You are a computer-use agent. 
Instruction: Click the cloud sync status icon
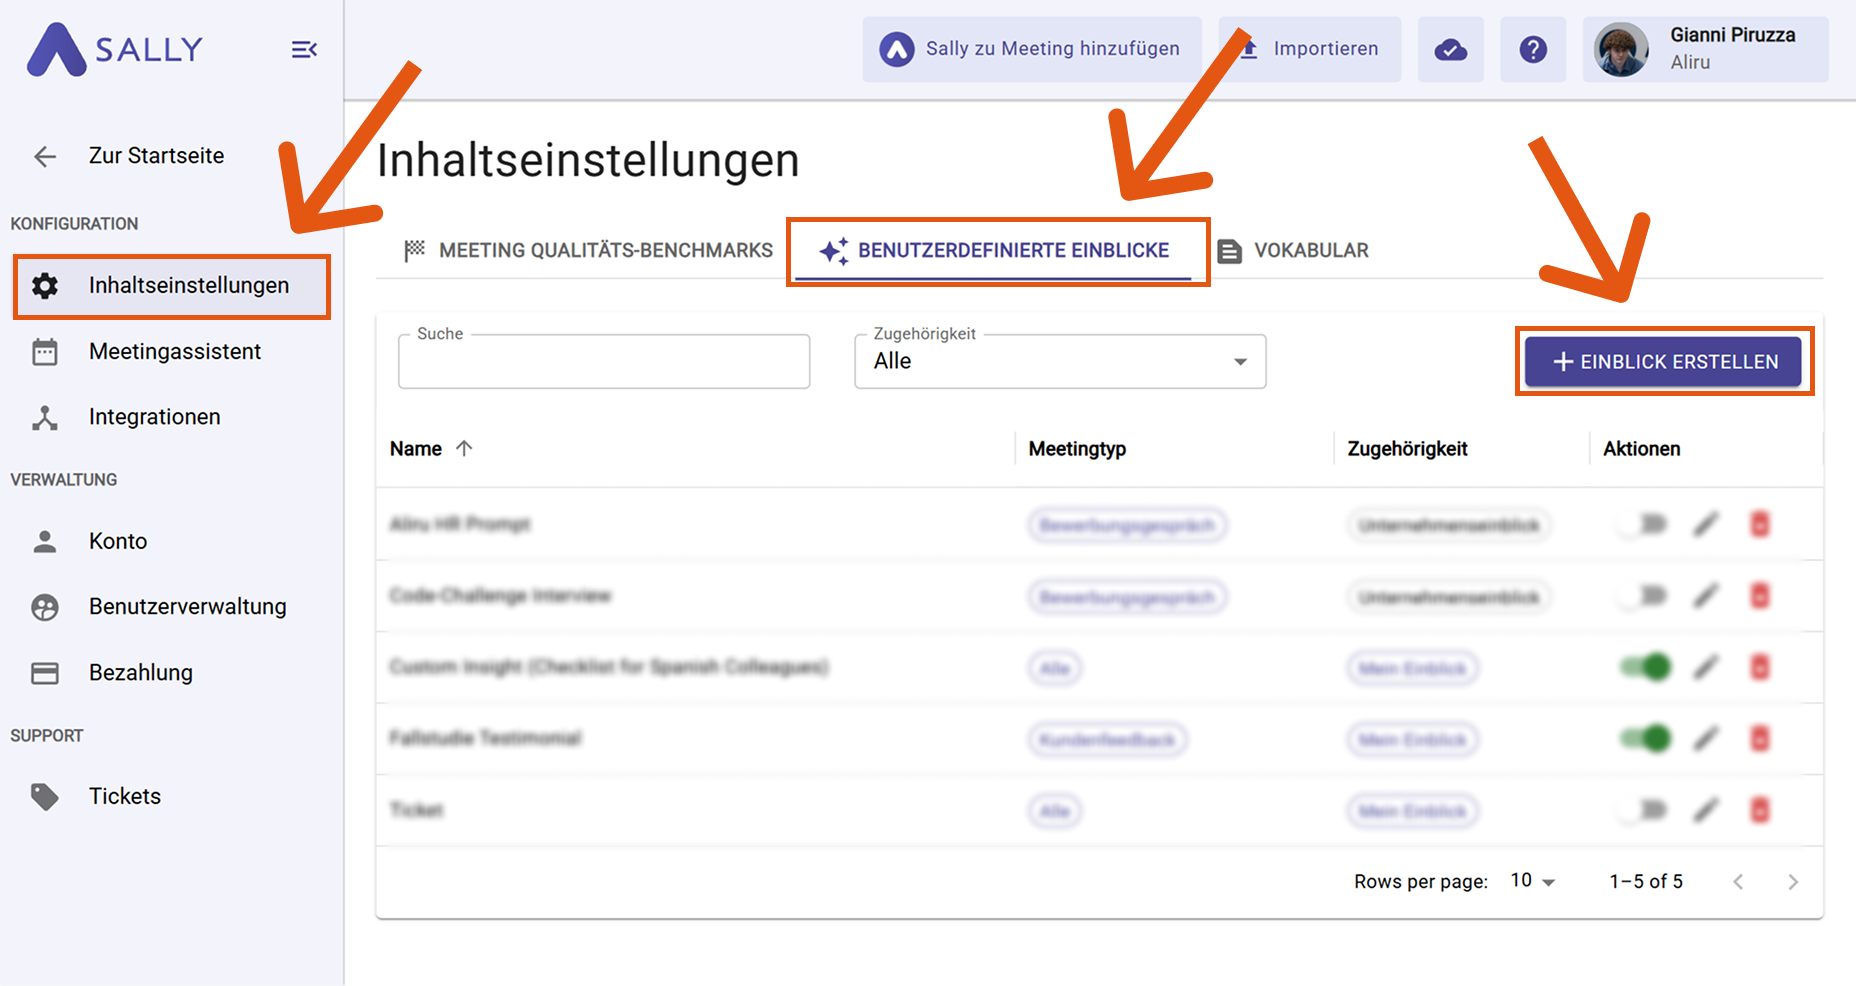1450,50
